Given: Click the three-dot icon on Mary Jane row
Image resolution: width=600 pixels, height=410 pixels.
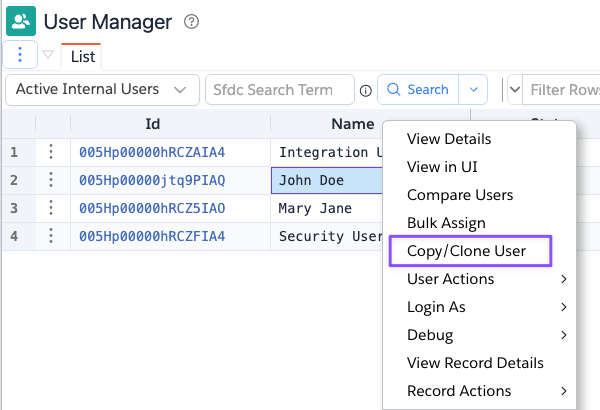Looking at the screenshot, I should click(50, 208).
